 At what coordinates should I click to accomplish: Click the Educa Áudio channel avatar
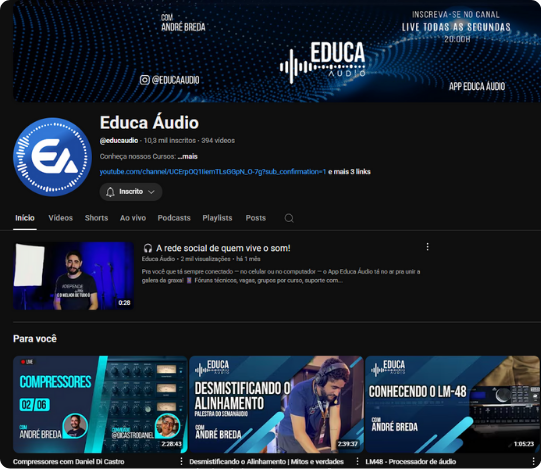coord(52,157)
